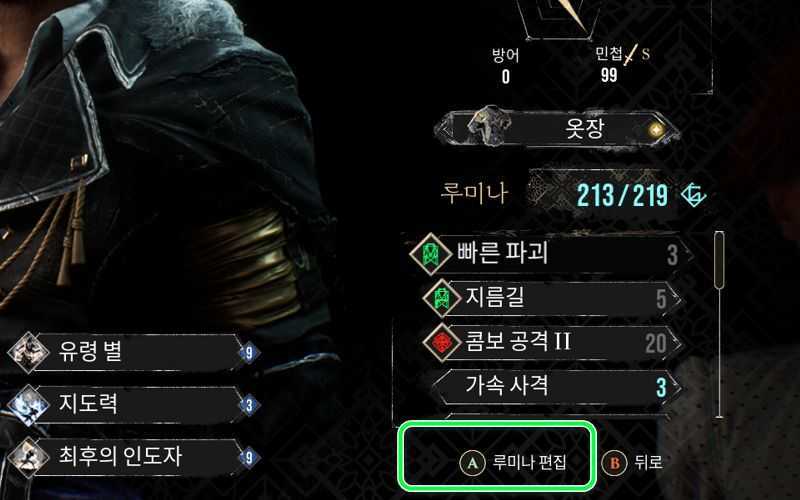Go back with the 뒤로 button
800x500 pixels.
633,463
